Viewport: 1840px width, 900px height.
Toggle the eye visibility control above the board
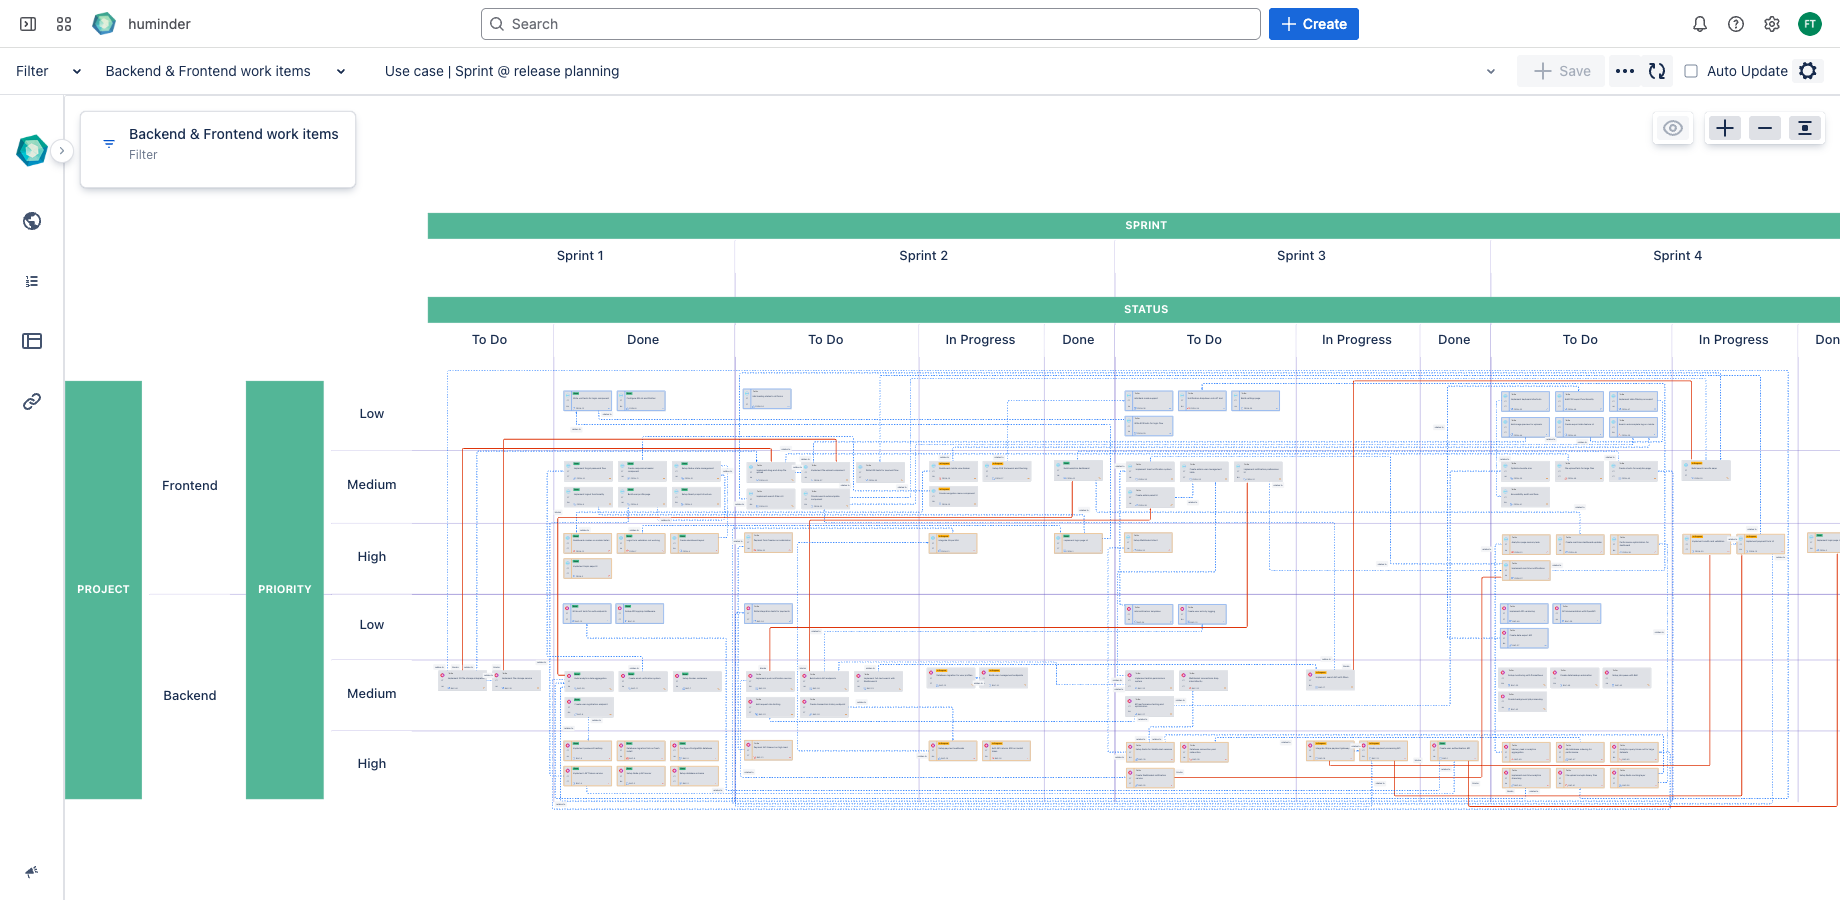click(x=1673, y=128)
